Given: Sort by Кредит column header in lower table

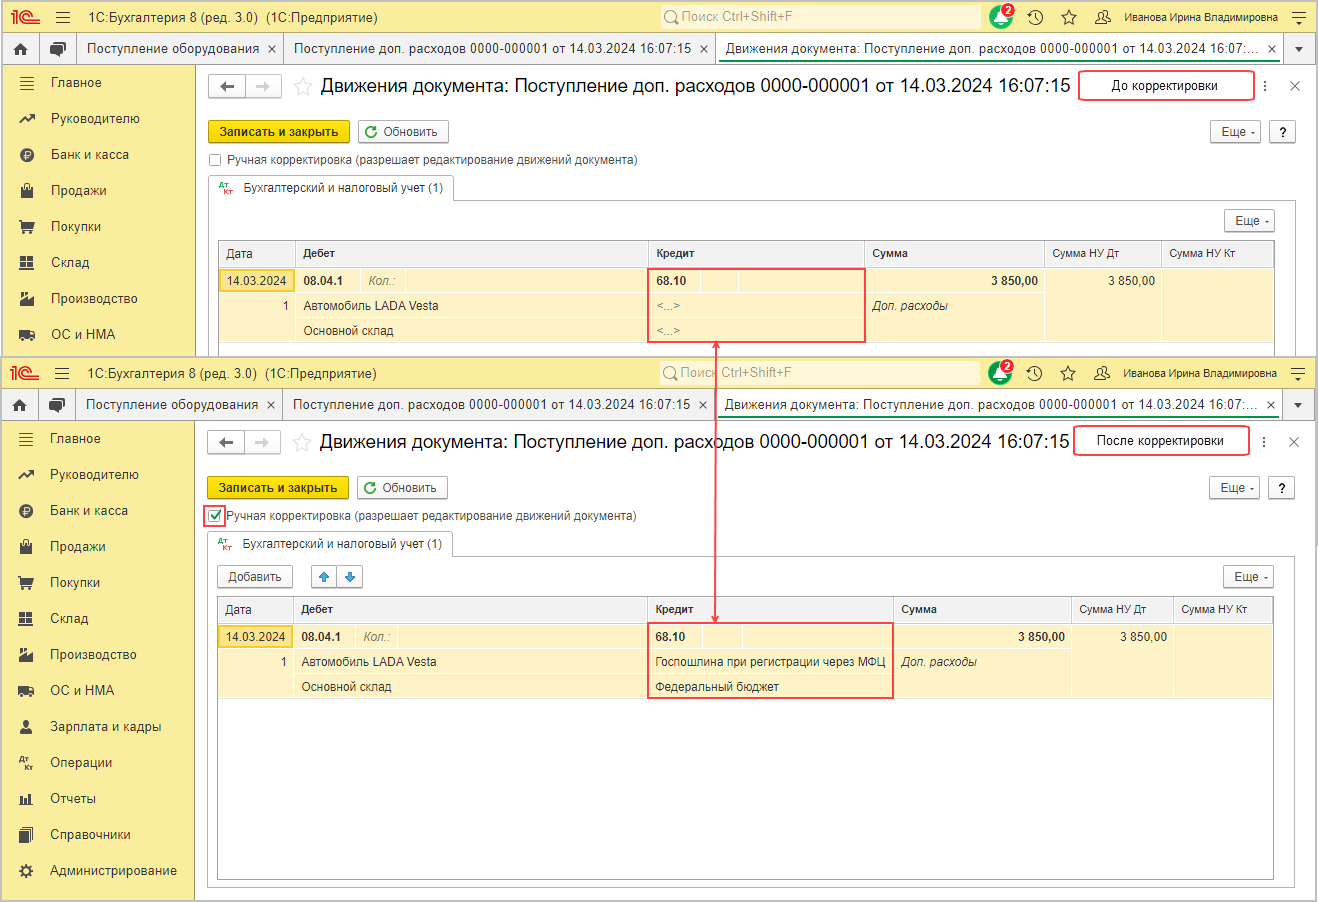Looking at the screenshot, I should [771, 610].
